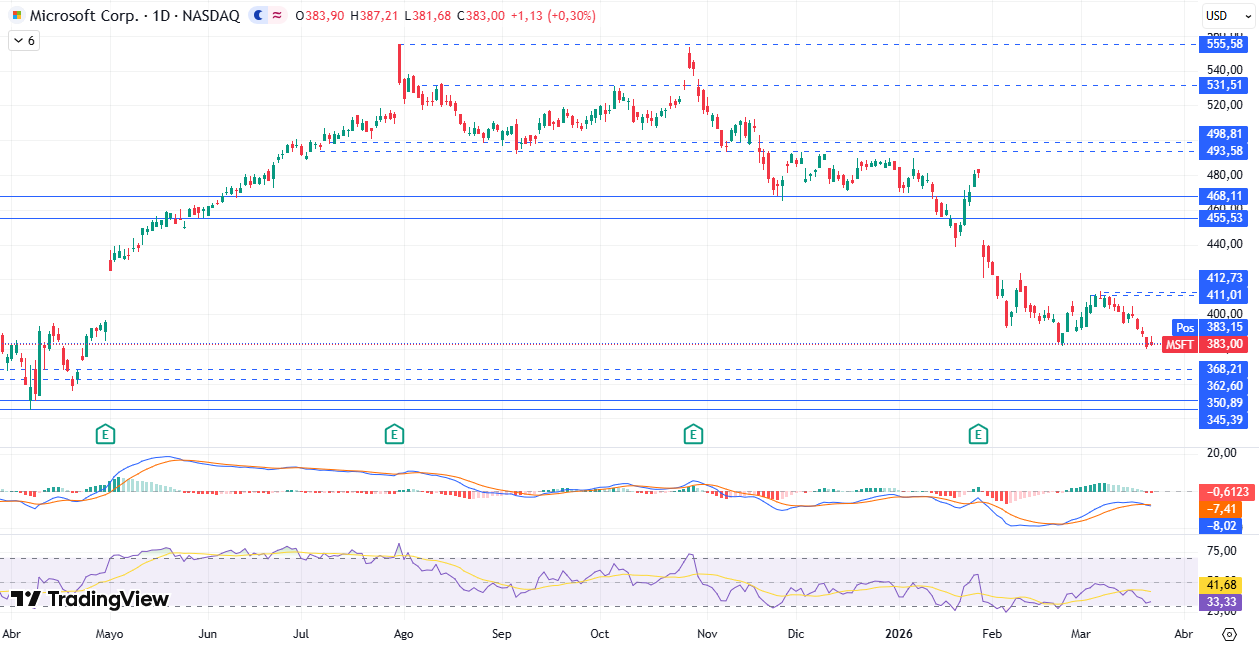This screenshot has height=647, width=1259.
Task: Open the earnings 'E' marker near Ago
Action: [394, 434]
